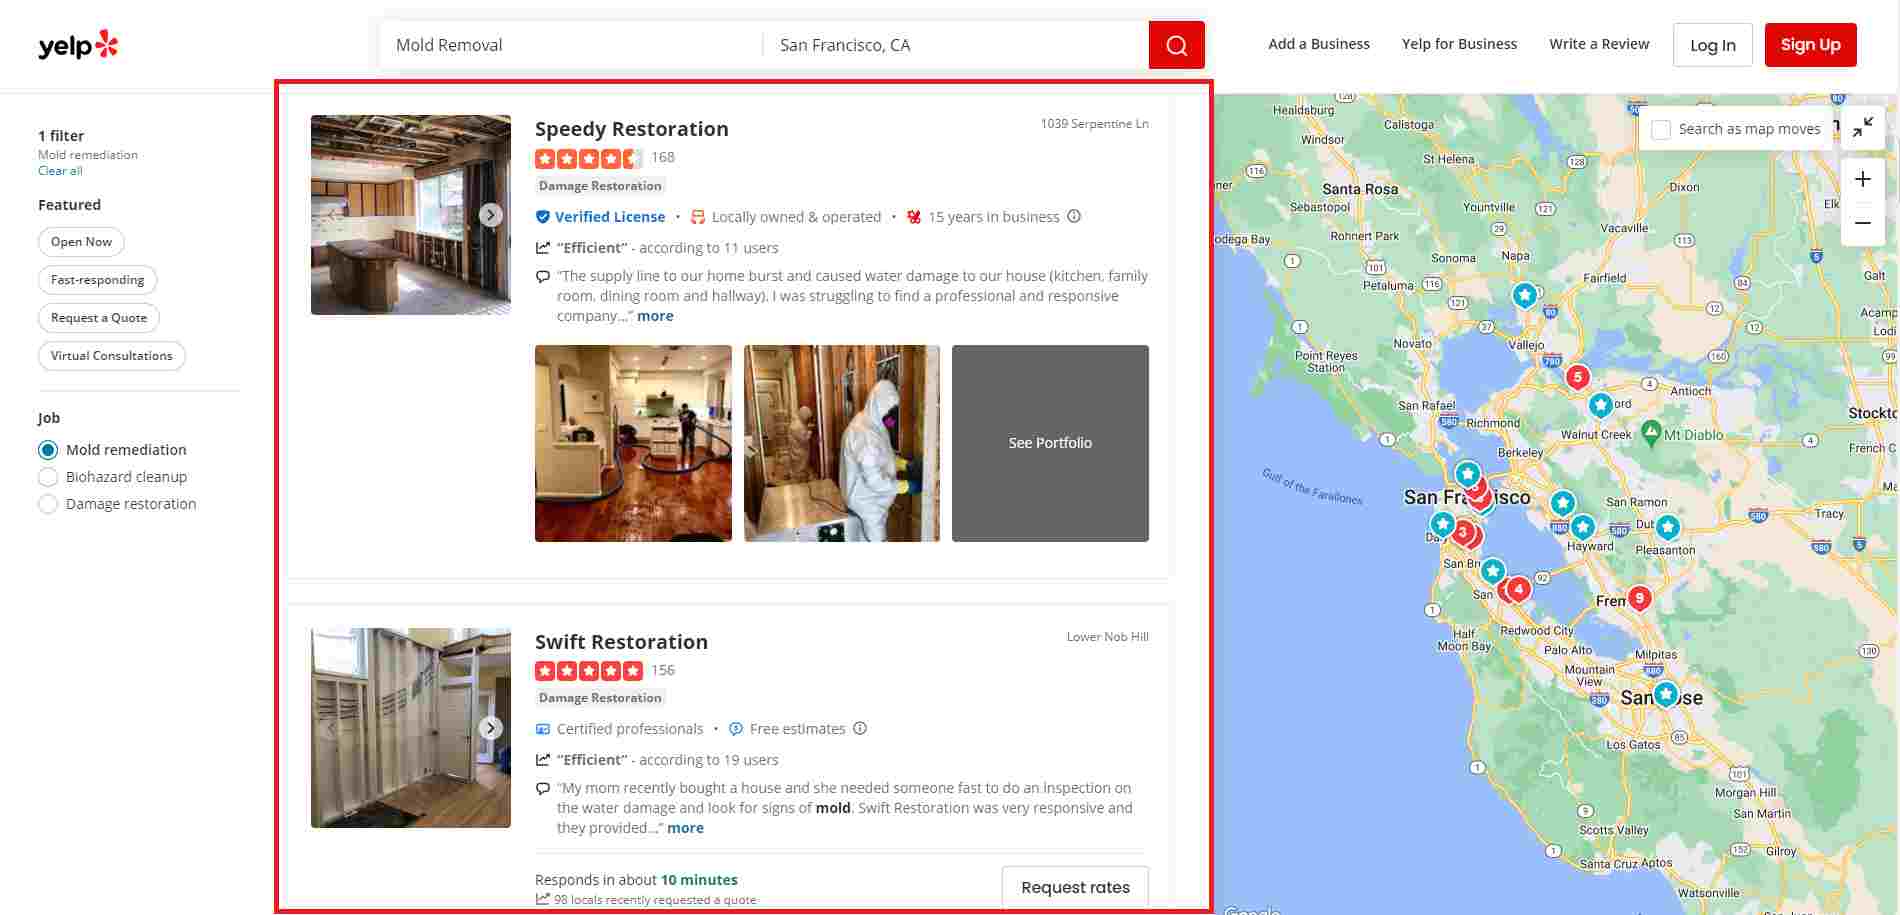Collapse the map with the diagonal arrows icon
This screenshot has height=915, width=1900.
pos(1863,128)
